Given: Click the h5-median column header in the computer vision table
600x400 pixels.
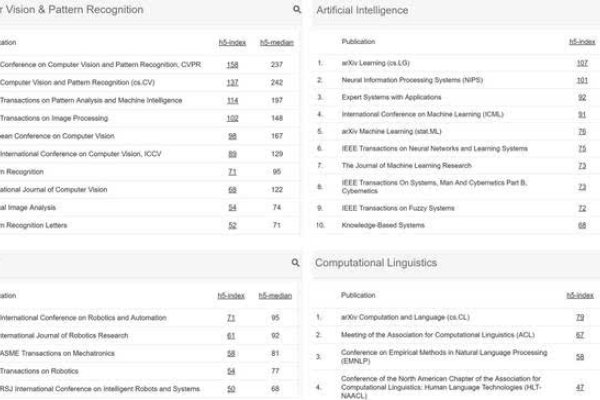Looking at the screenshot, I should click(x=276, y=43).
